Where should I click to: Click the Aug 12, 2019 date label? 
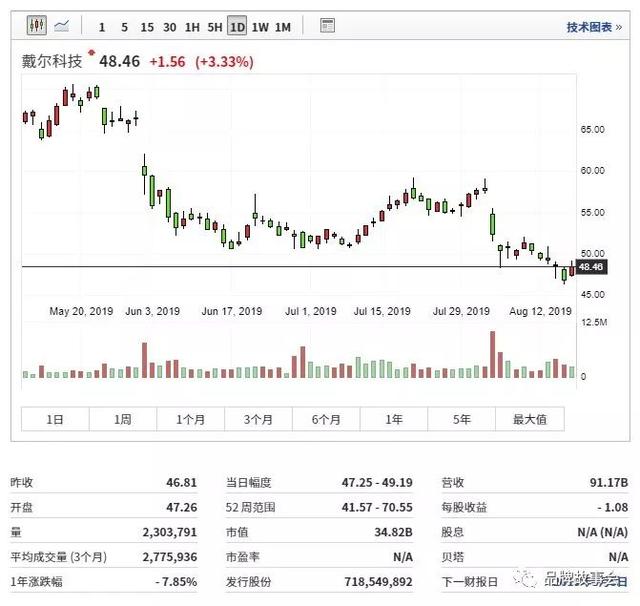[x=540, y=311]
